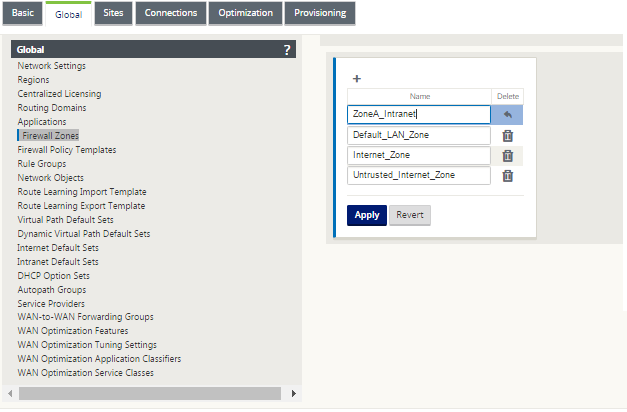Viewport: 627px width, 412px height.
Task: Open Network Objects
Action: tap(50, 178)
